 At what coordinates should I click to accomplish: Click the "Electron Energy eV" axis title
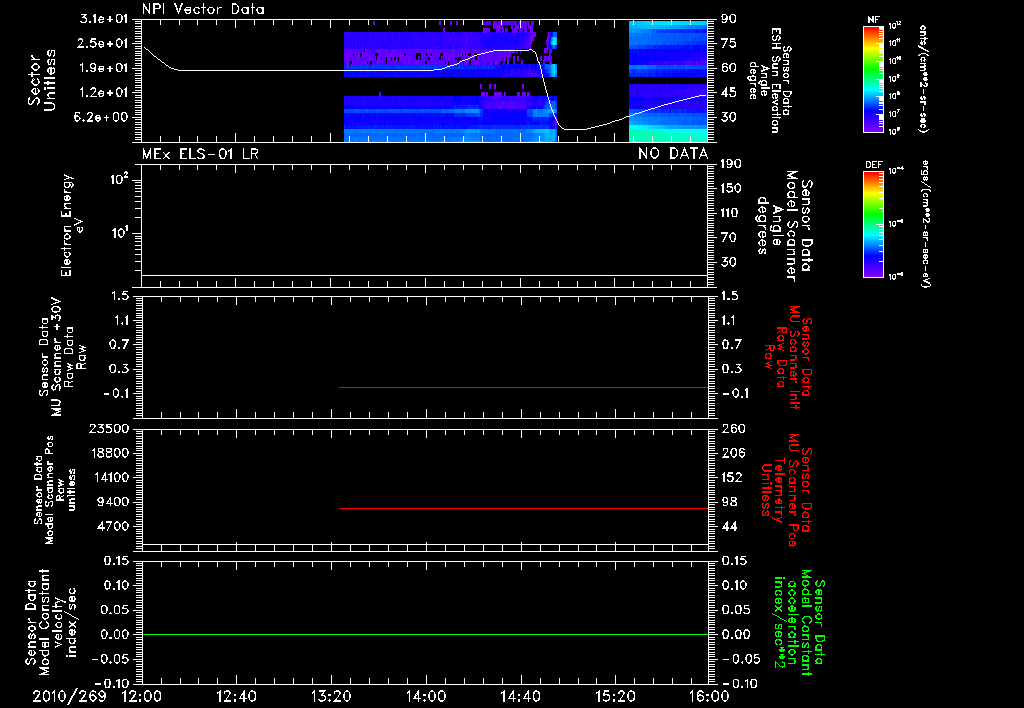coord(71,225)
